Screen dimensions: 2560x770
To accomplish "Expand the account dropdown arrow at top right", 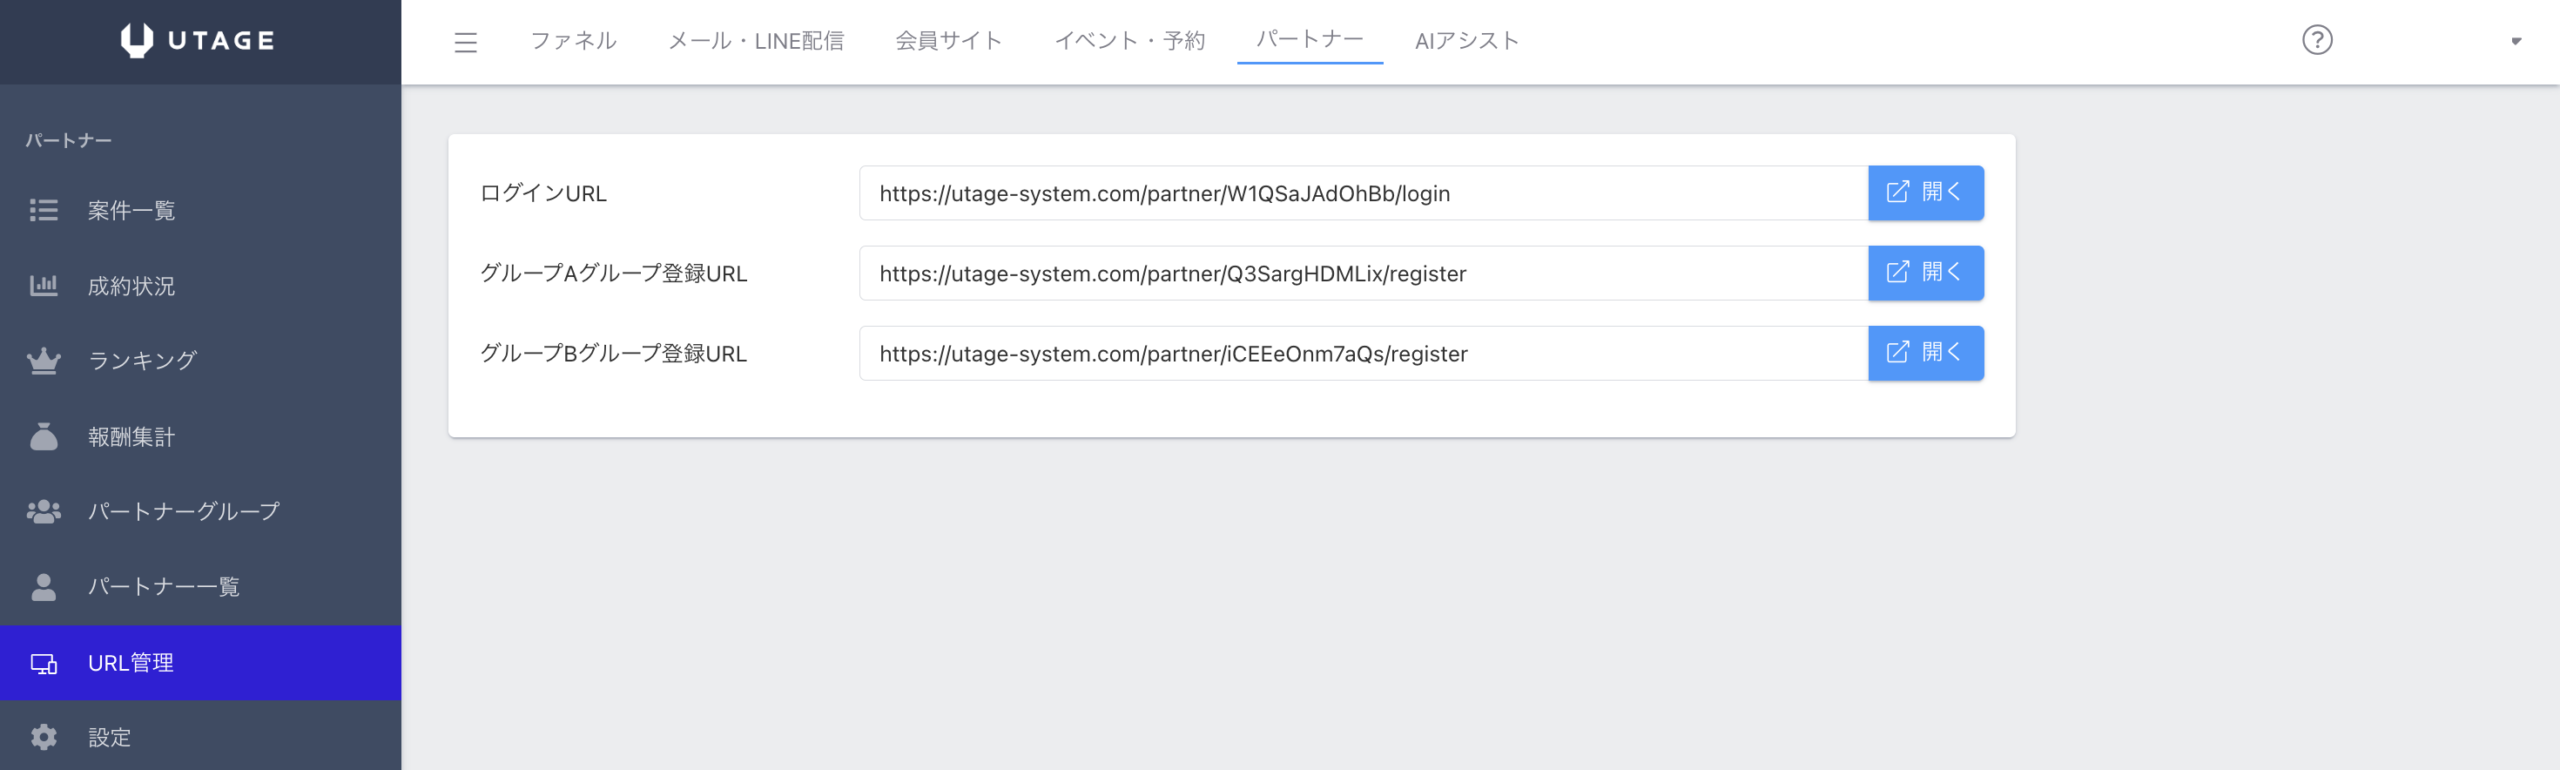I will (2515, 42).
